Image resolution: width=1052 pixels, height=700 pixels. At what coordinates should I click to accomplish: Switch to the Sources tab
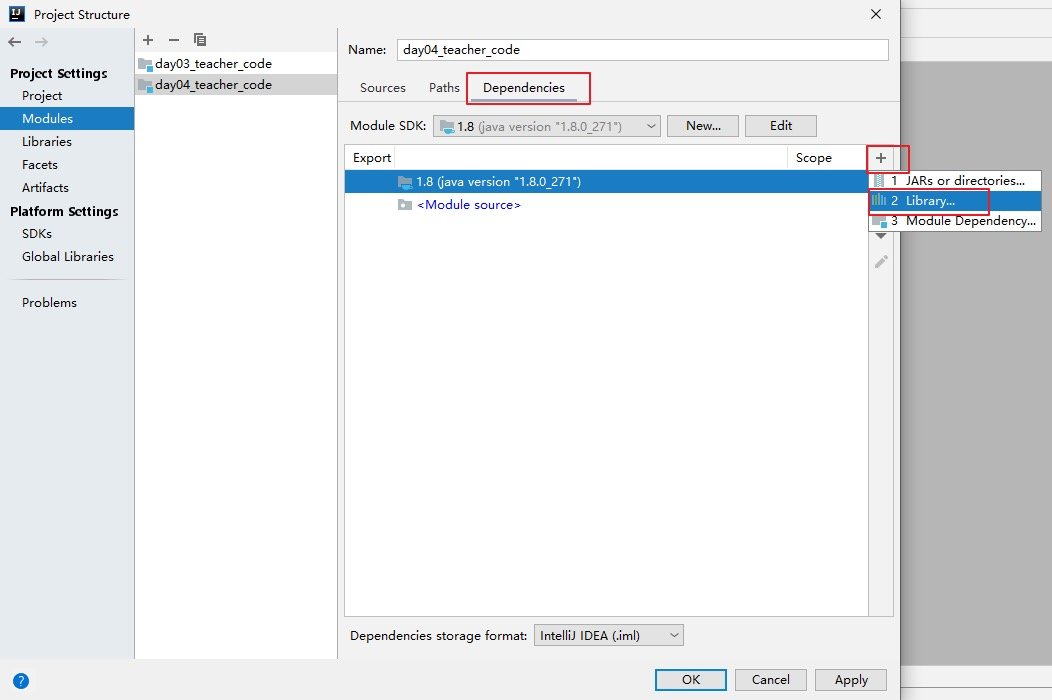[382, 88]
